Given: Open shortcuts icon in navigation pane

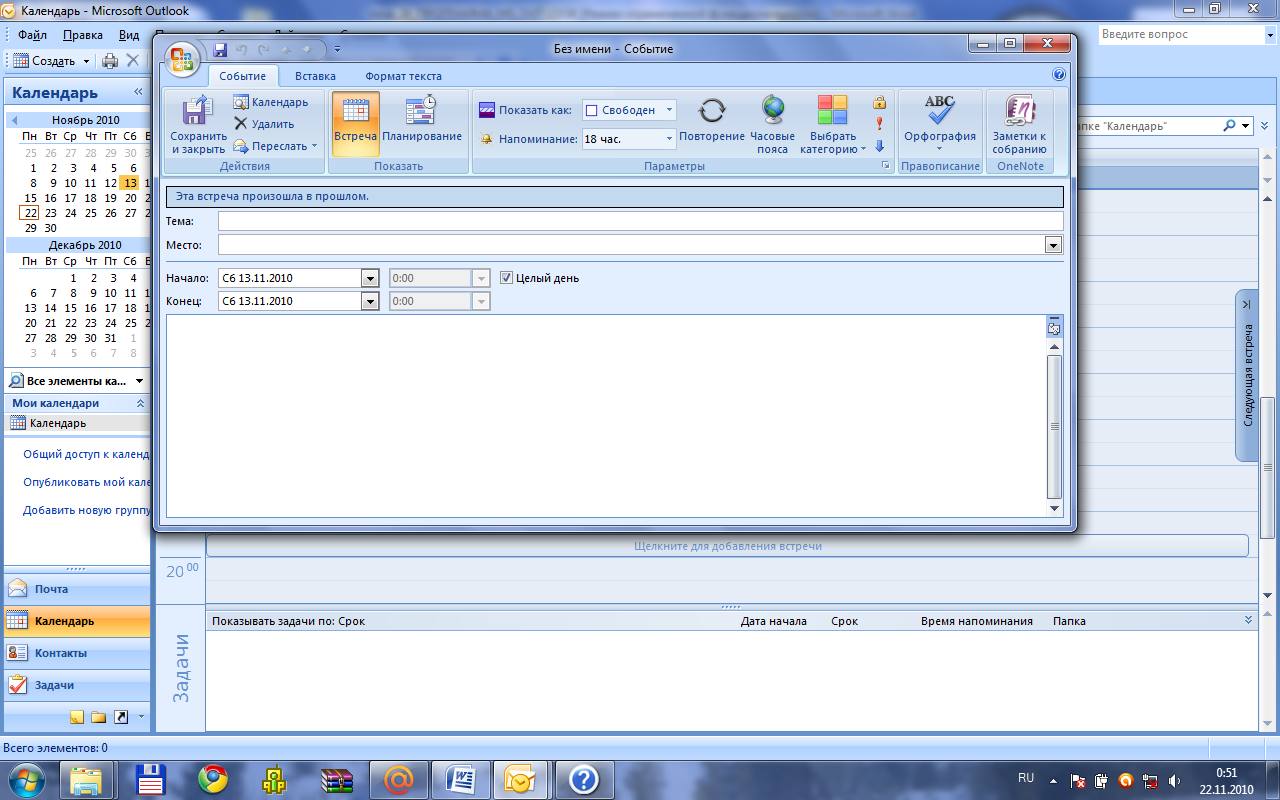Looking at the screenshot, I should (x=121, y=717).
